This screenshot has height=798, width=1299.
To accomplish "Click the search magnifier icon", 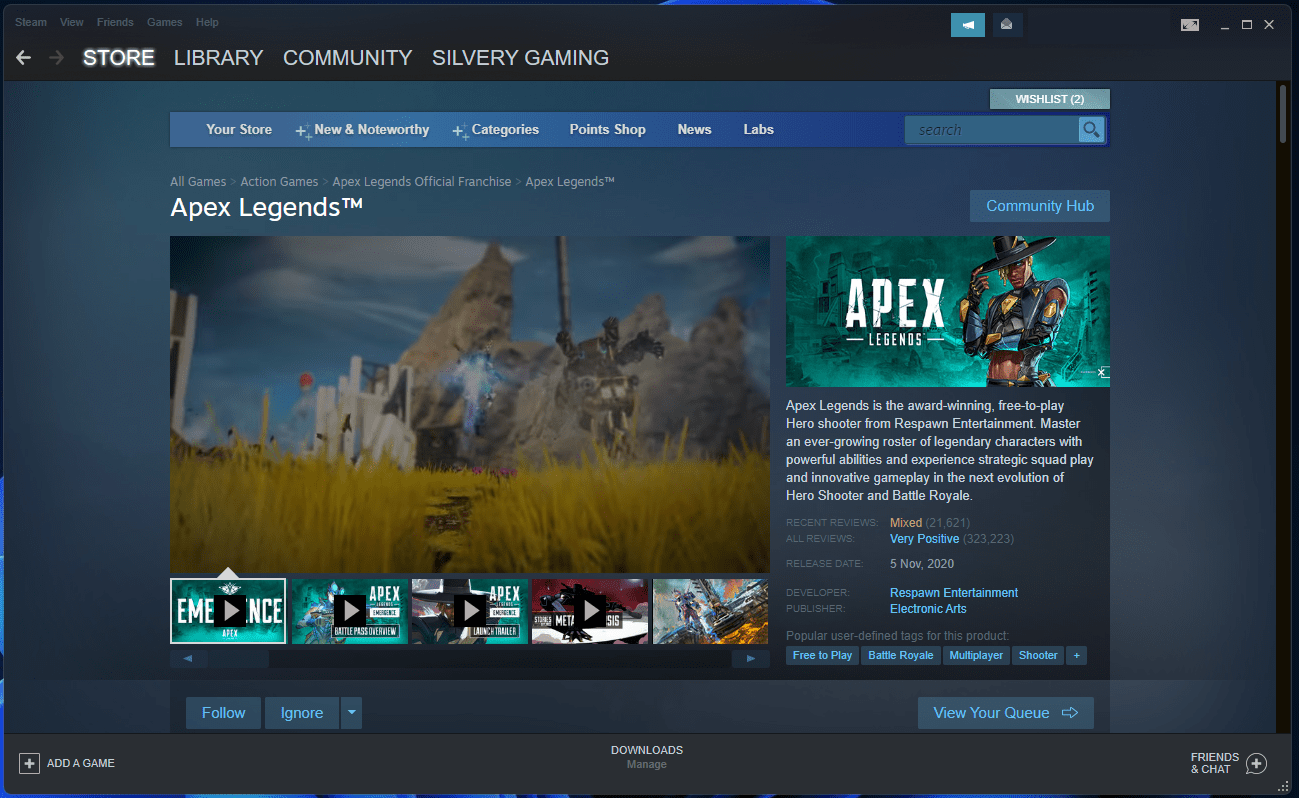I will click(x=1091, y=130).
